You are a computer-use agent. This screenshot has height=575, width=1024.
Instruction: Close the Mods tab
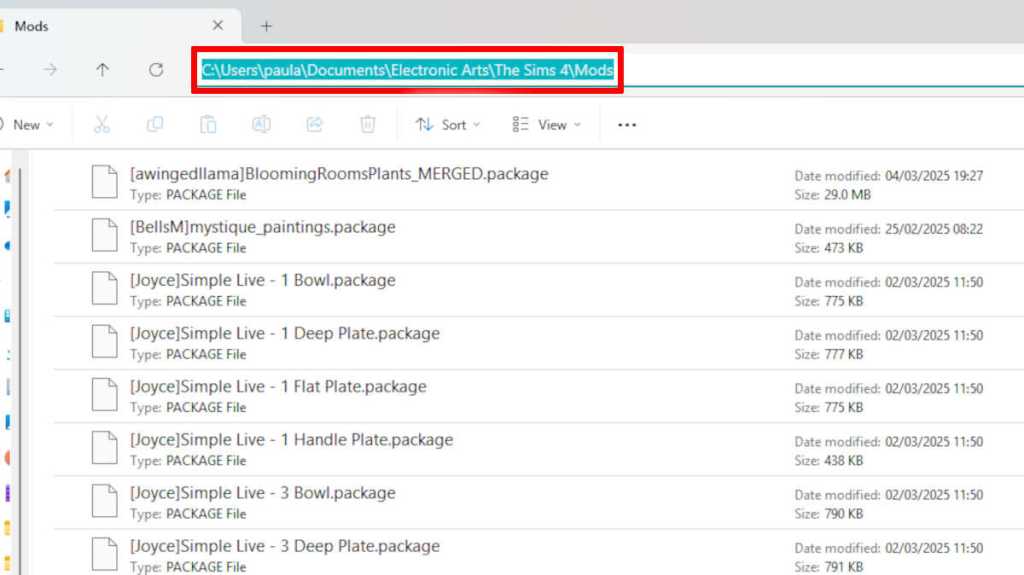pos(218,26)
